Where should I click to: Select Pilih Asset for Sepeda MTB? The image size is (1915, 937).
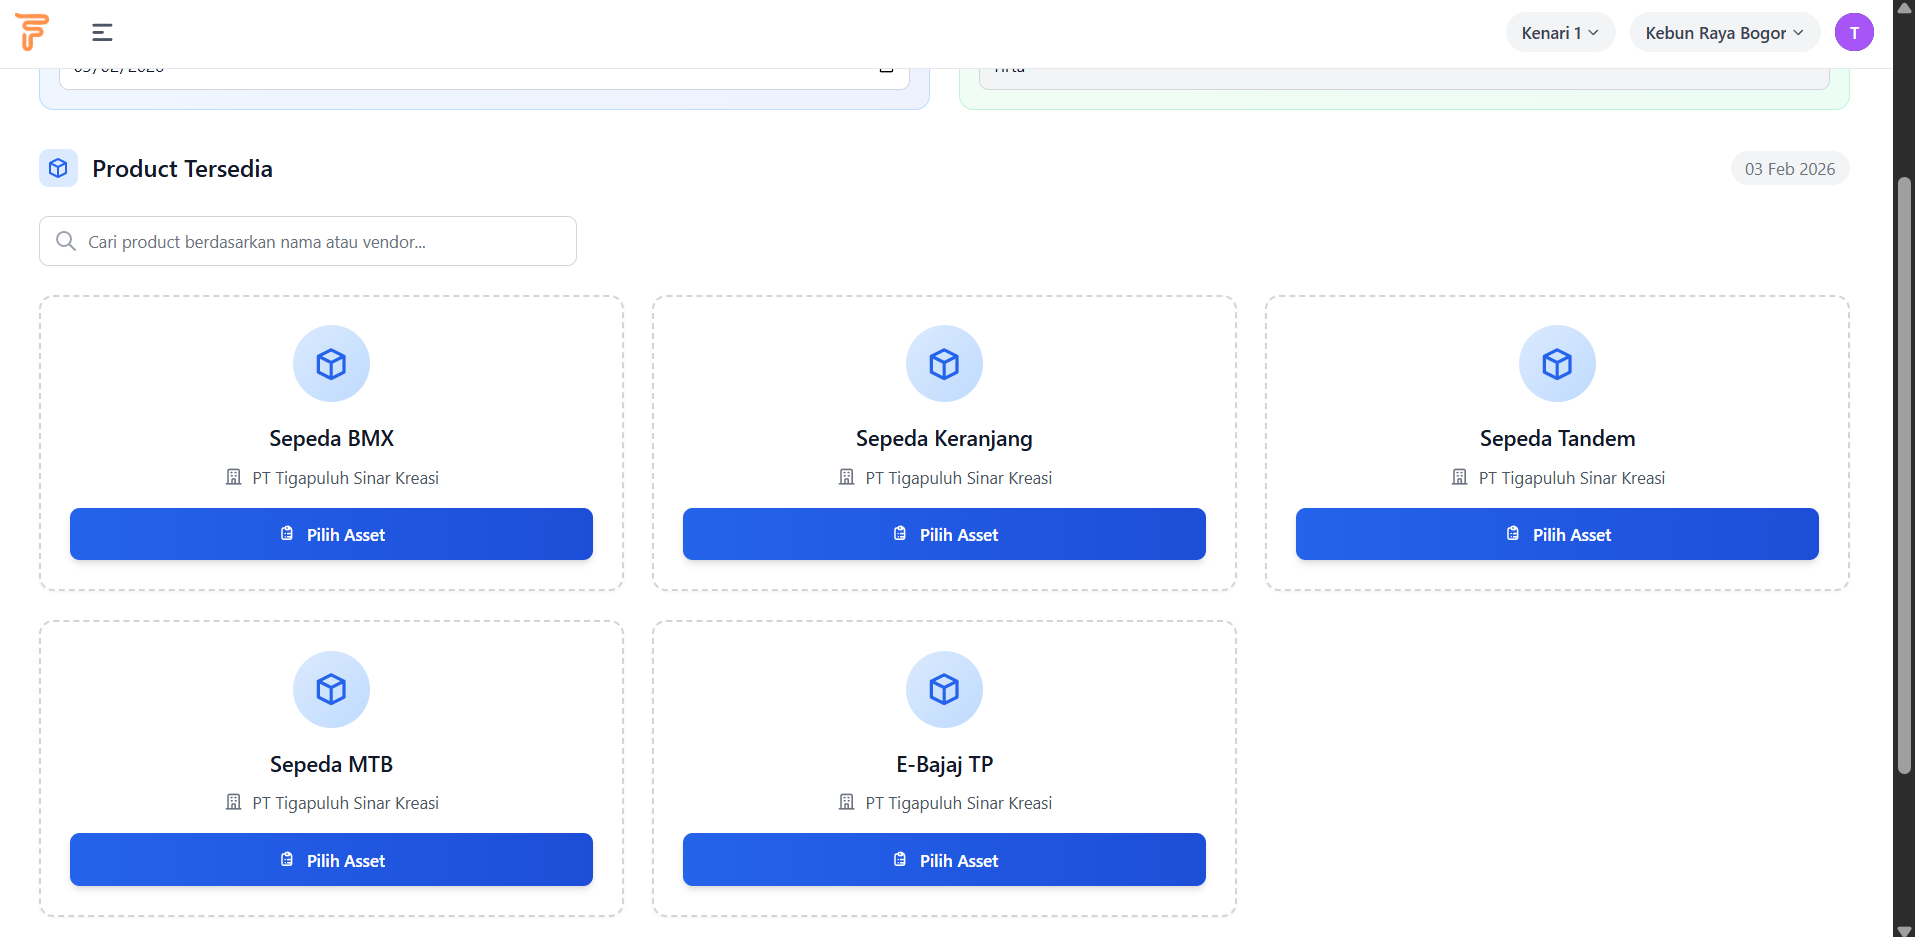331,860
